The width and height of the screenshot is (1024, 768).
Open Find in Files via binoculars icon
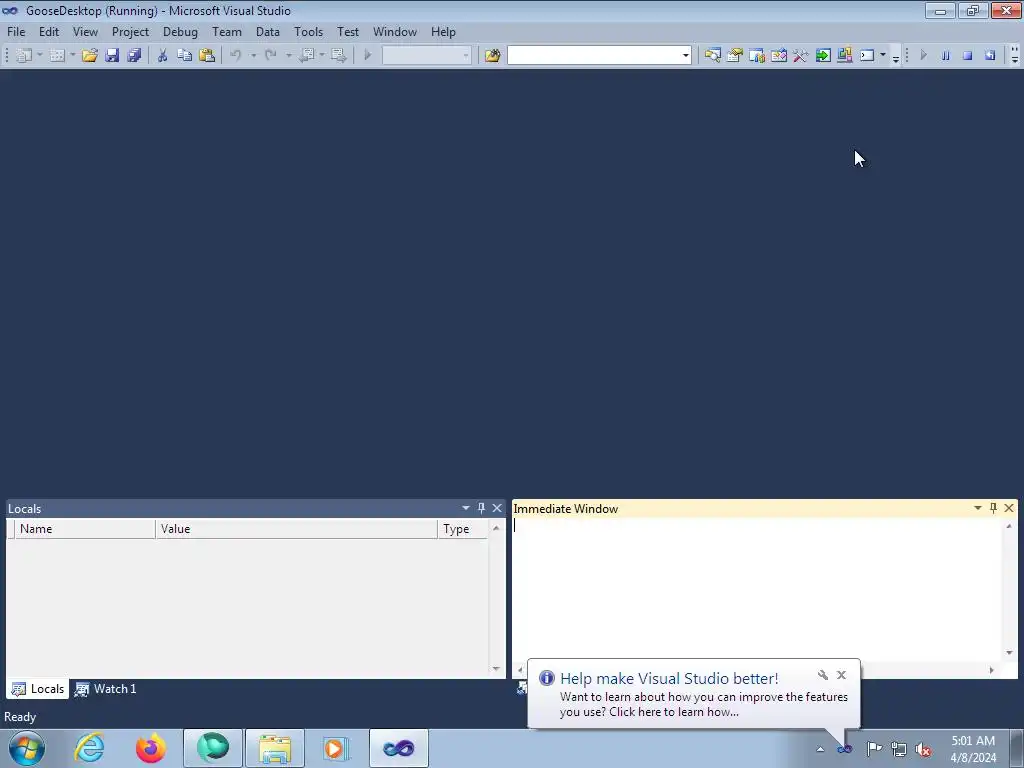(492, 56)
